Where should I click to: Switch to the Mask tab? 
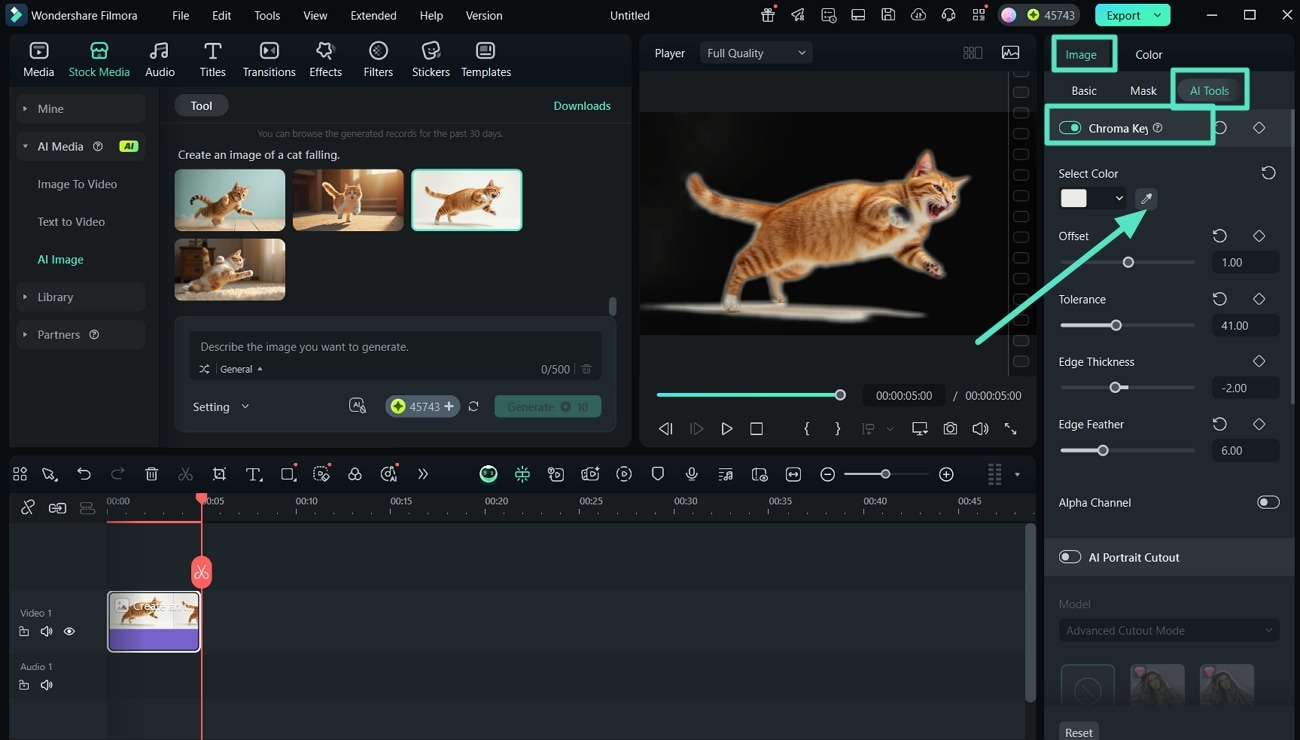[x=1143, y=90]
